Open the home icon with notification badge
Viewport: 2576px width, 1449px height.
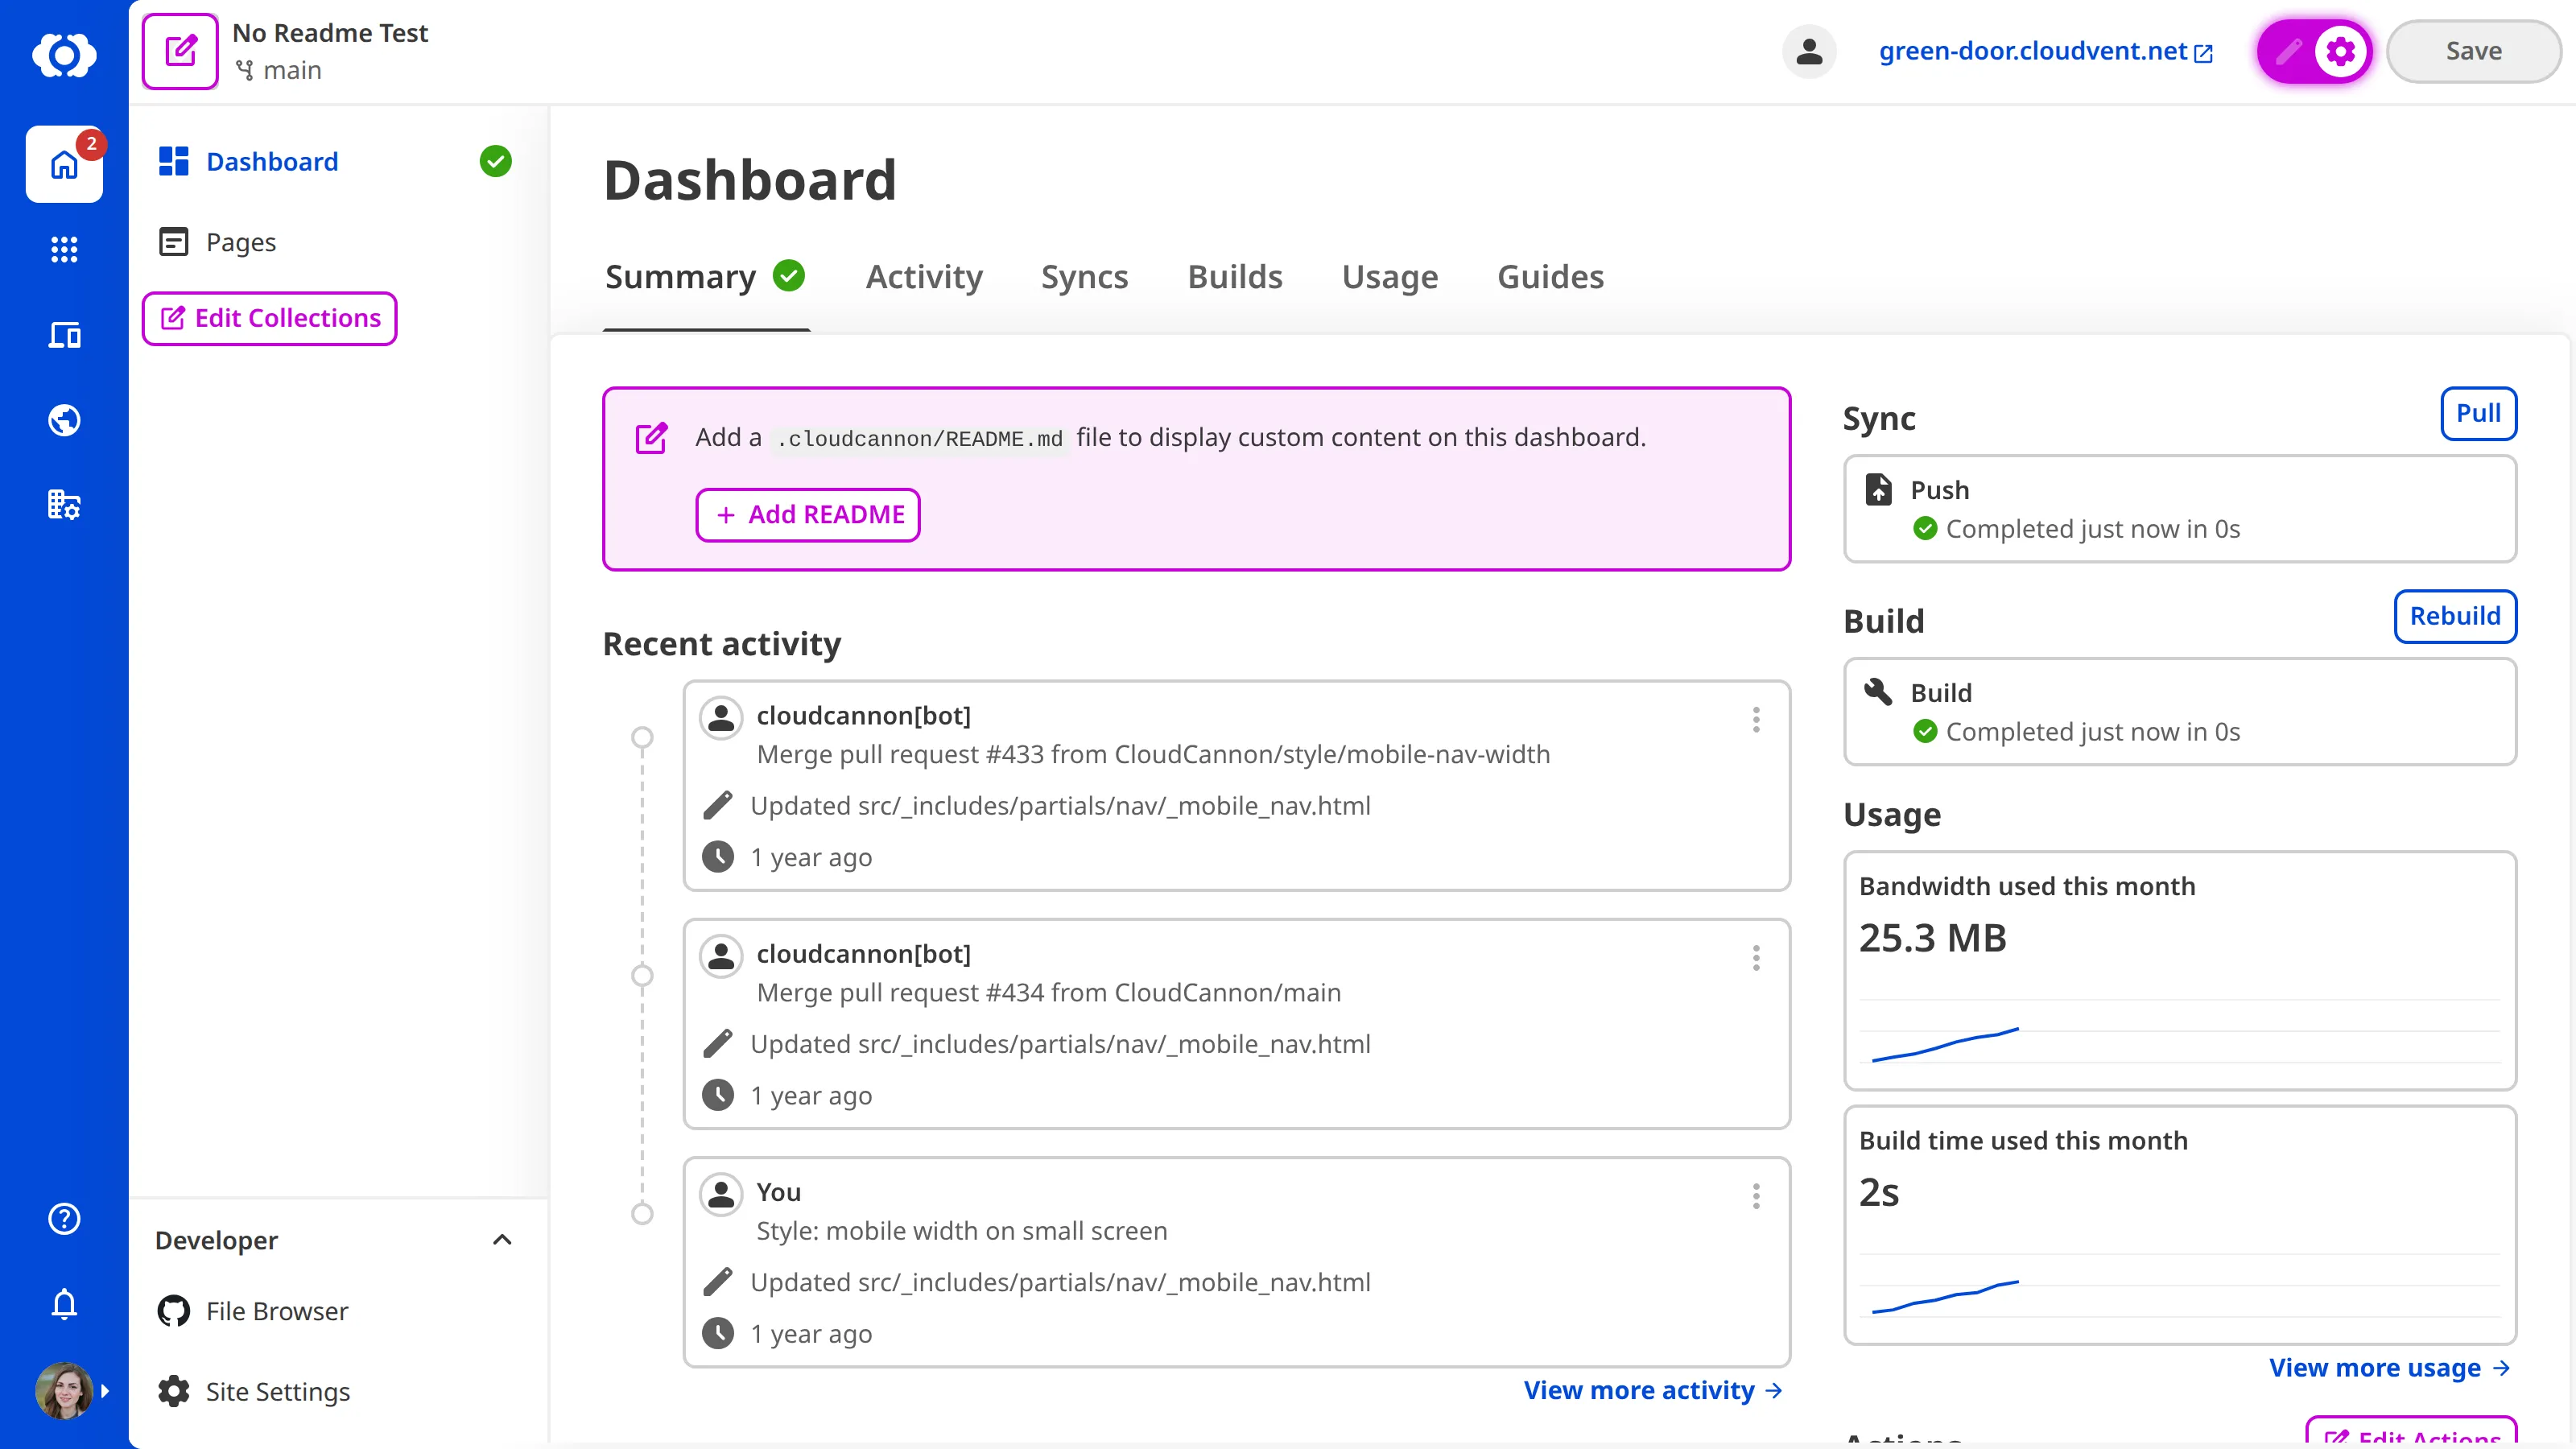[x=64, y=164]
